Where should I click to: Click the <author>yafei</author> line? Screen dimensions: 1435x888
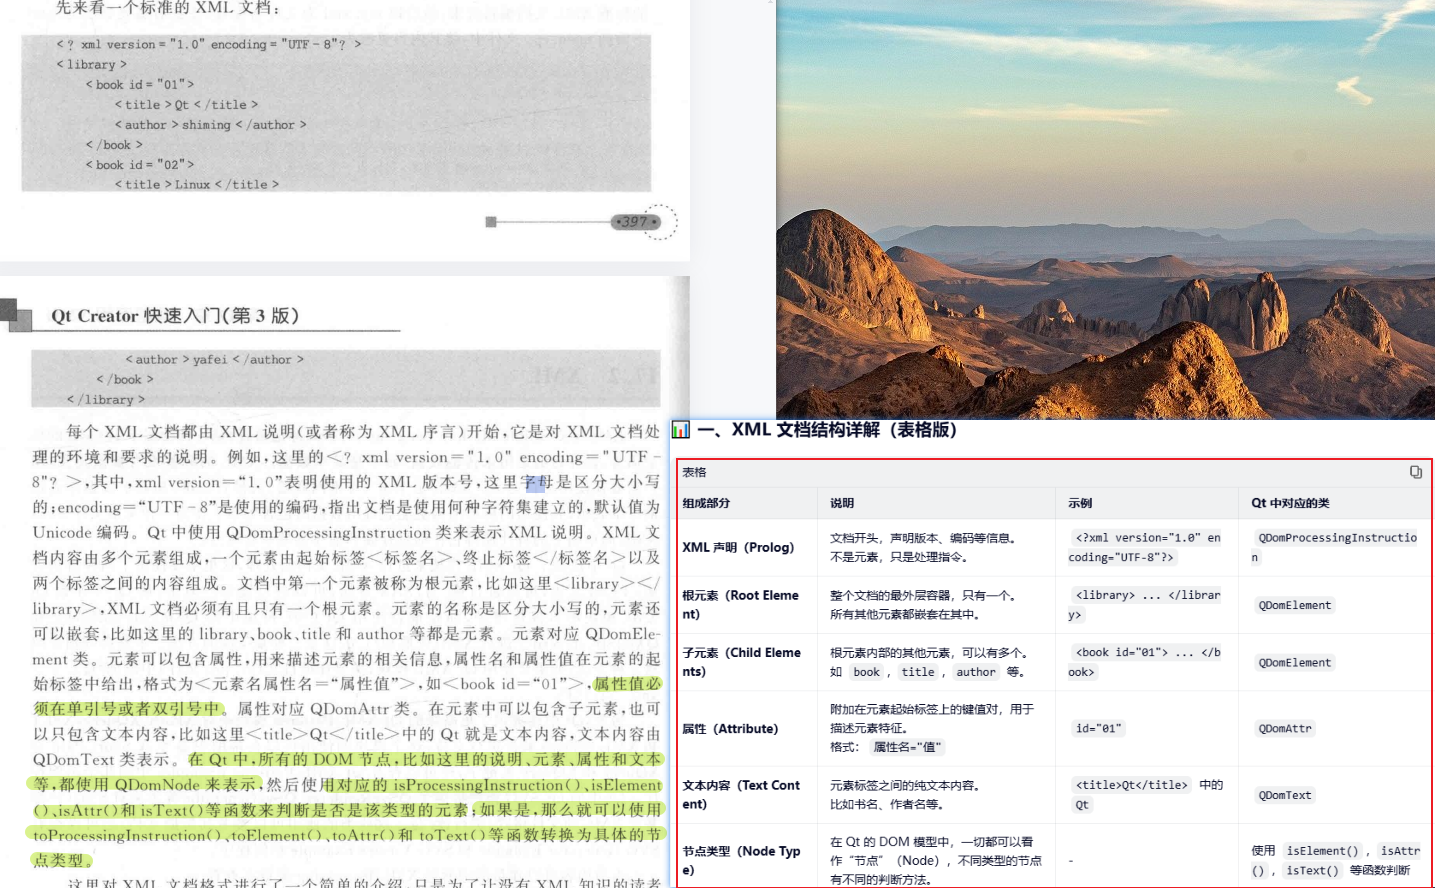pos(215,359)
